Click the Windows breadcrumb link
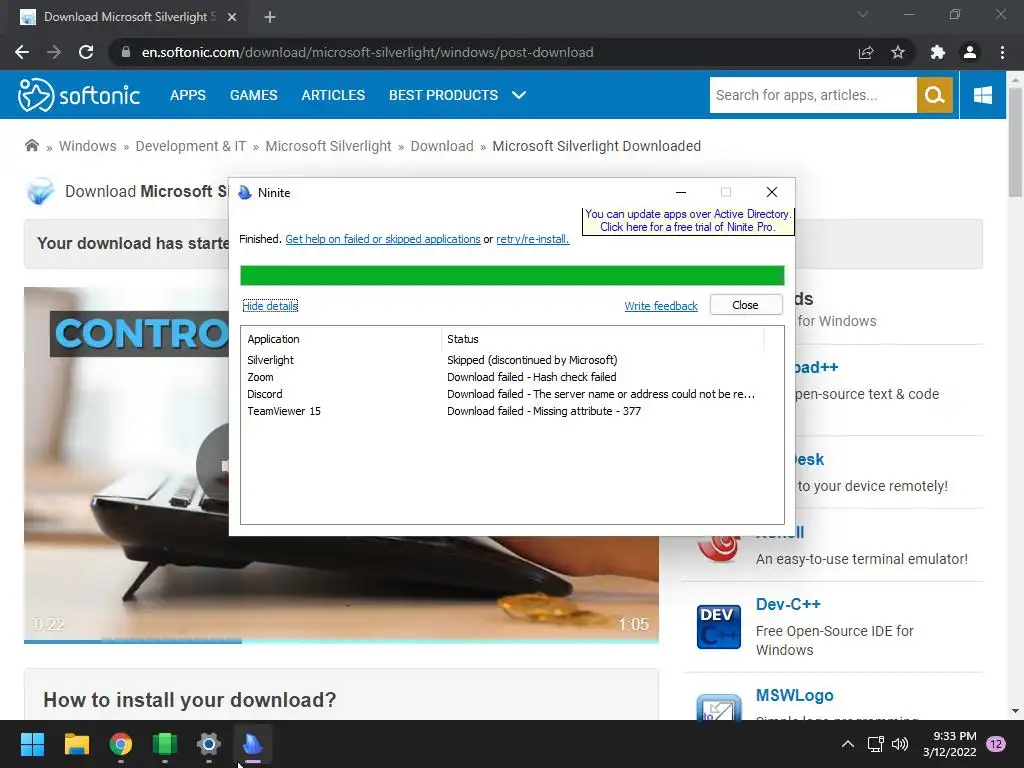 88,146
